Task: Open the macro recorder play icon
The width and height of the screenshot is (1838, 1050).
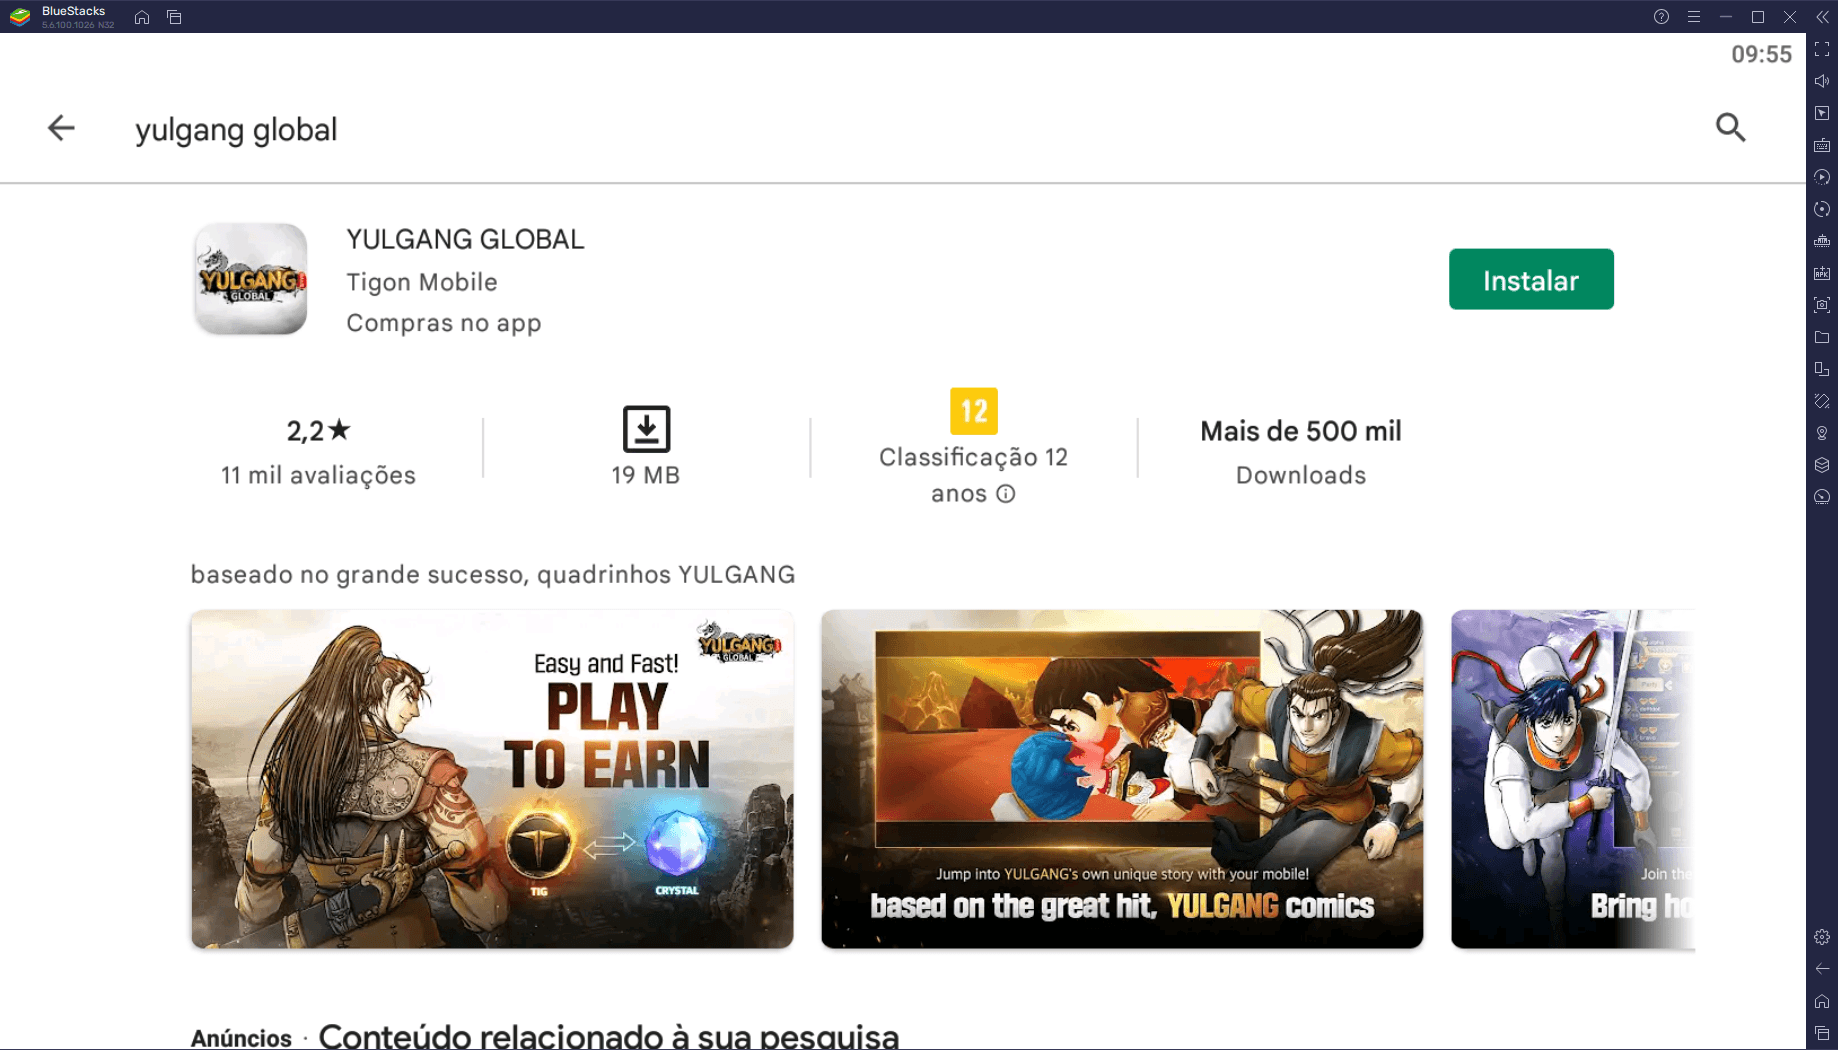Action: click(1822, 177)
